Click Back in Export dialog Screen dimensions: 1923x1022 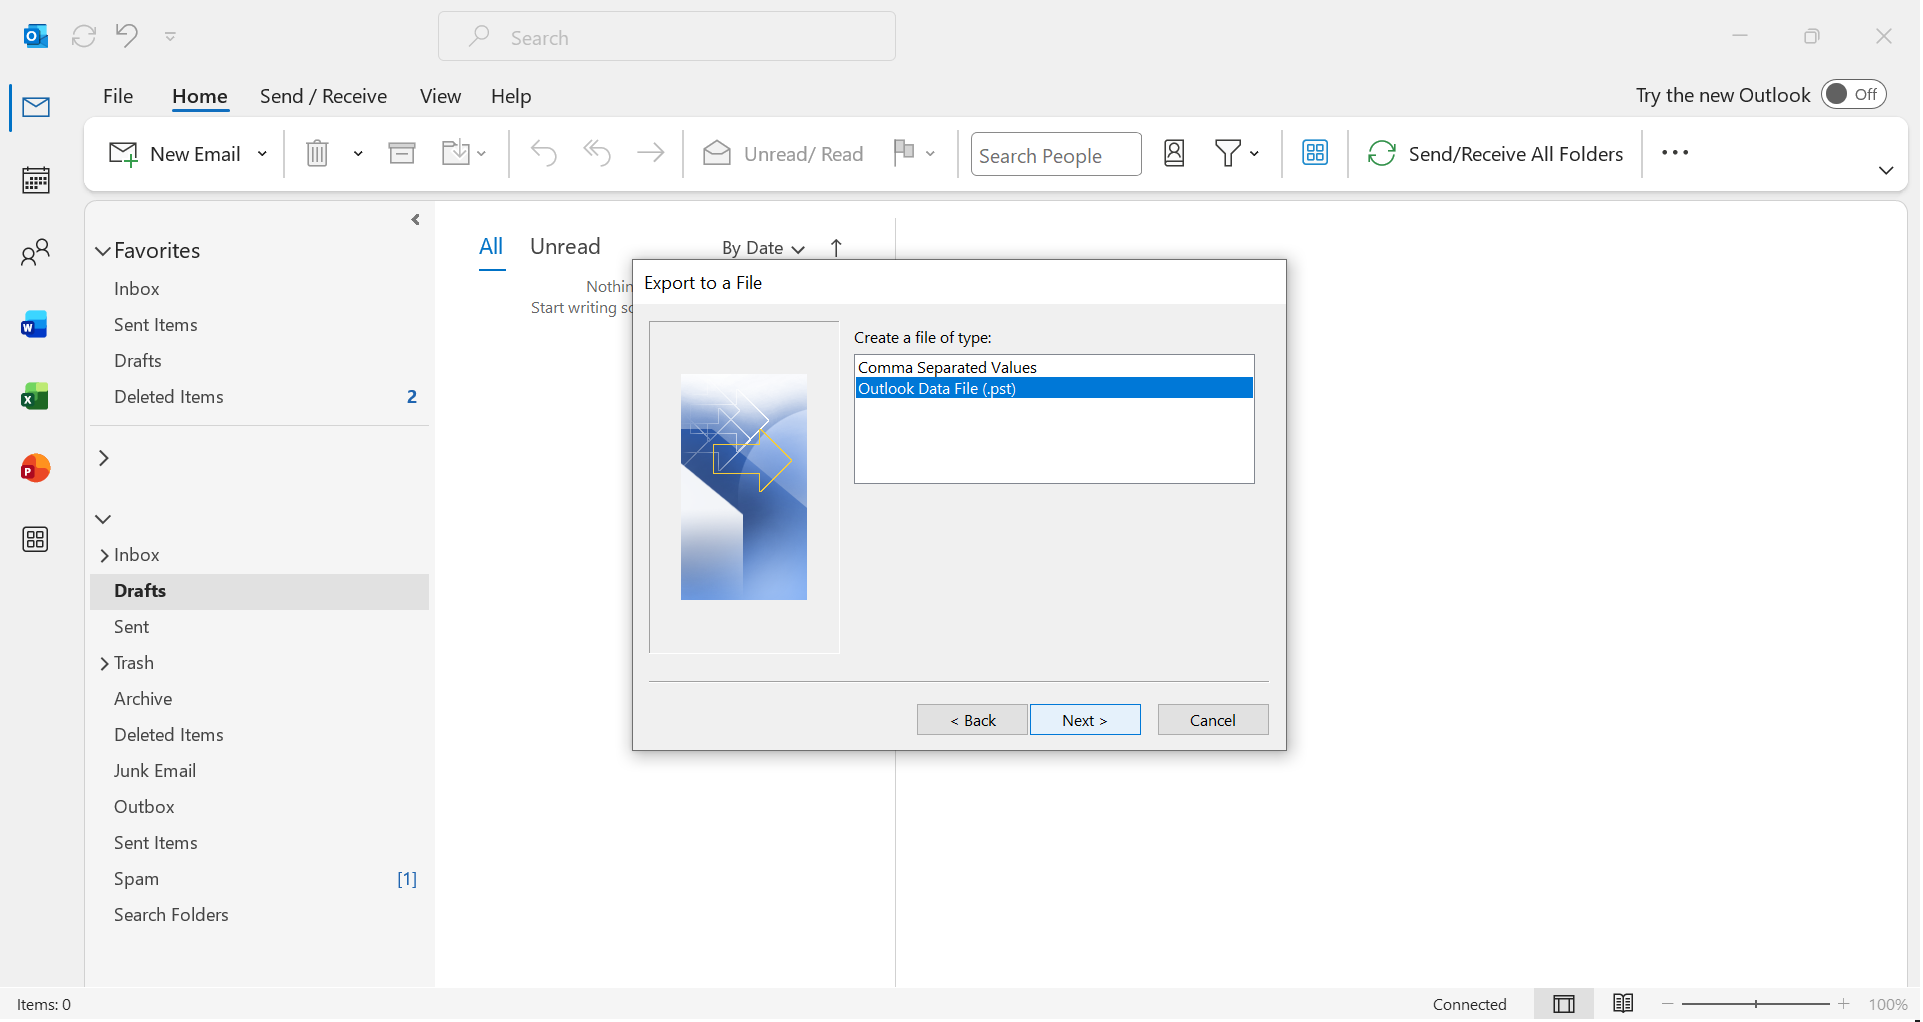[x=972, y=720]
